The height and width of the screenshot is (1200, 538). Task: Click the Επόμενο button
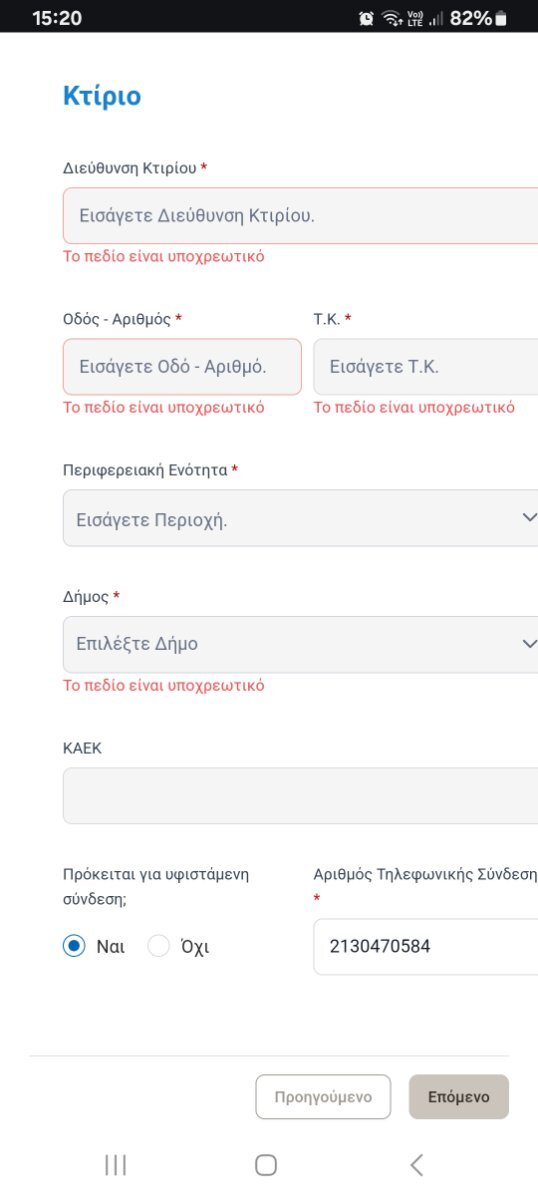click(x=459, y=1097)
